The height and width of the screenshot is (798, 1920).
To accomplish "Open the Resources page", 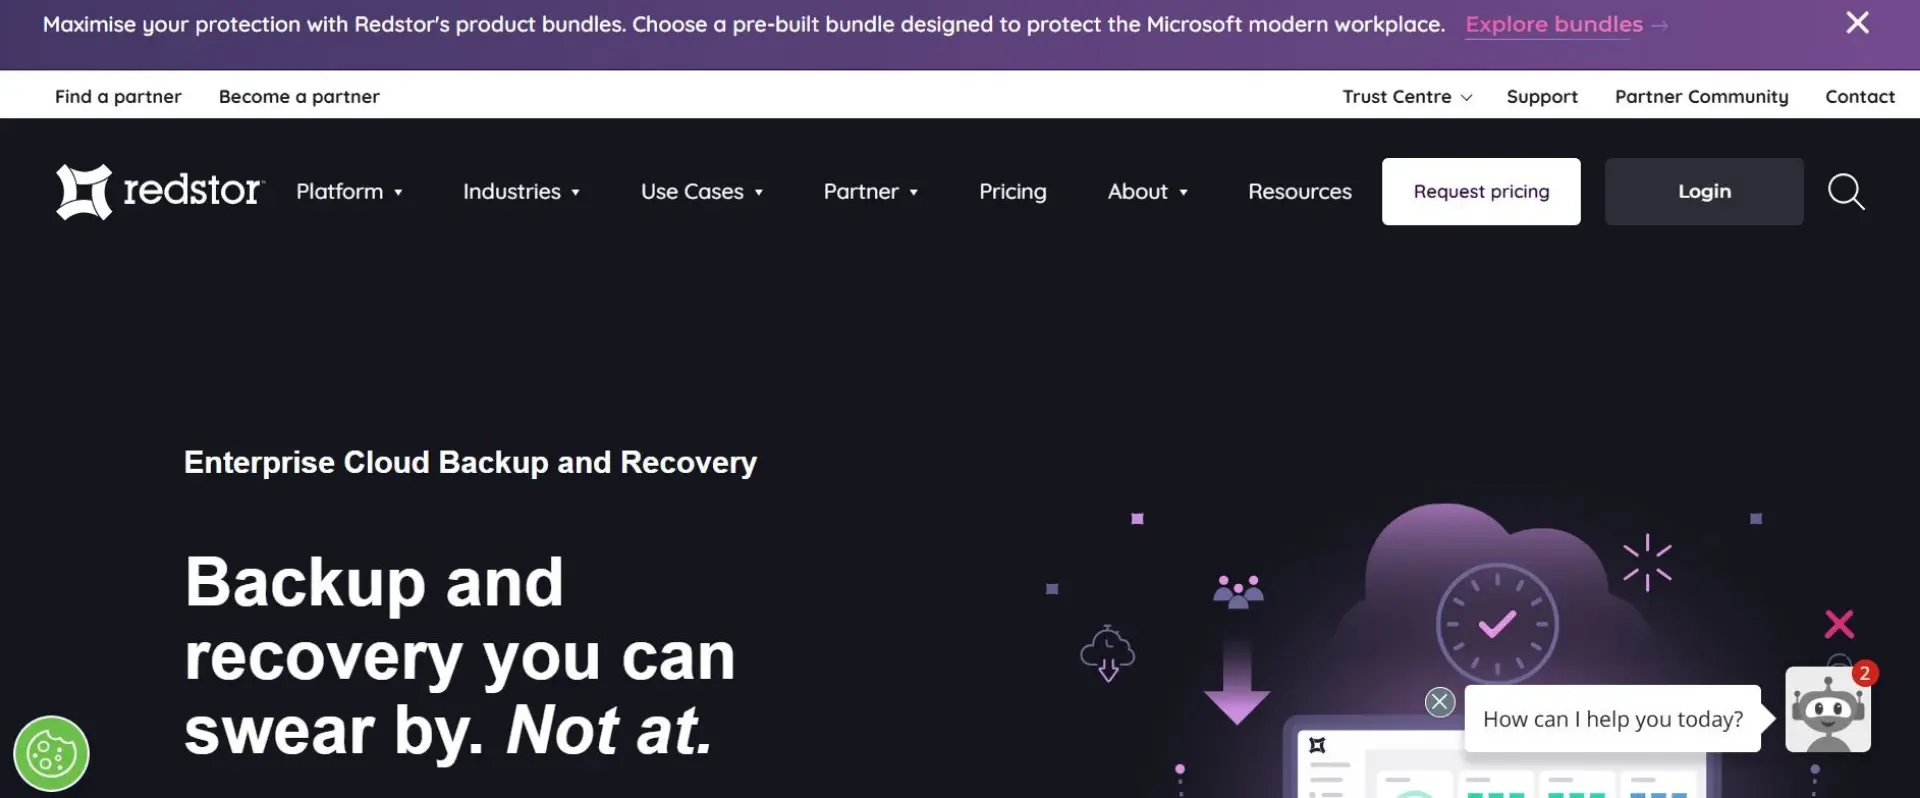I will point(1300,191).
